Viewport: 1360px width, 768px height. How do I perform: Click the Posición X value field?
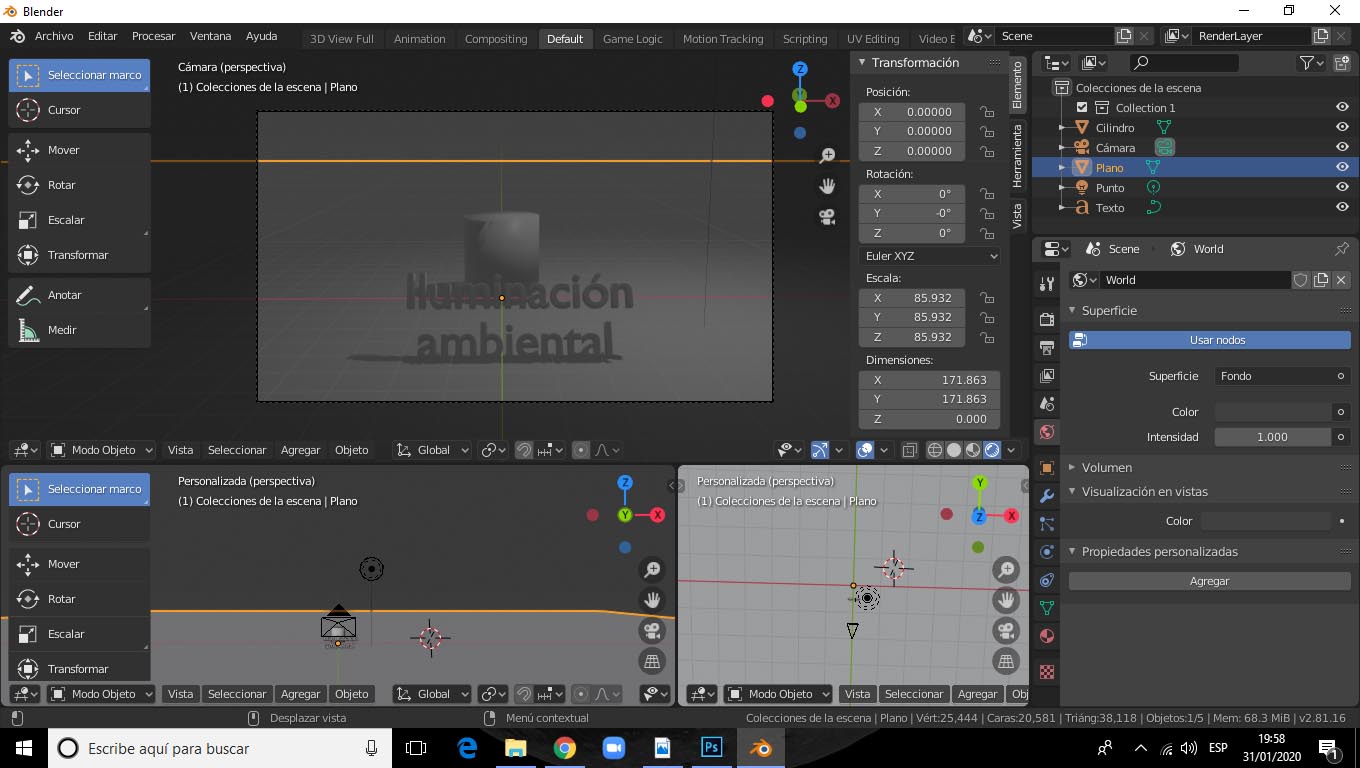click(912, 112)
